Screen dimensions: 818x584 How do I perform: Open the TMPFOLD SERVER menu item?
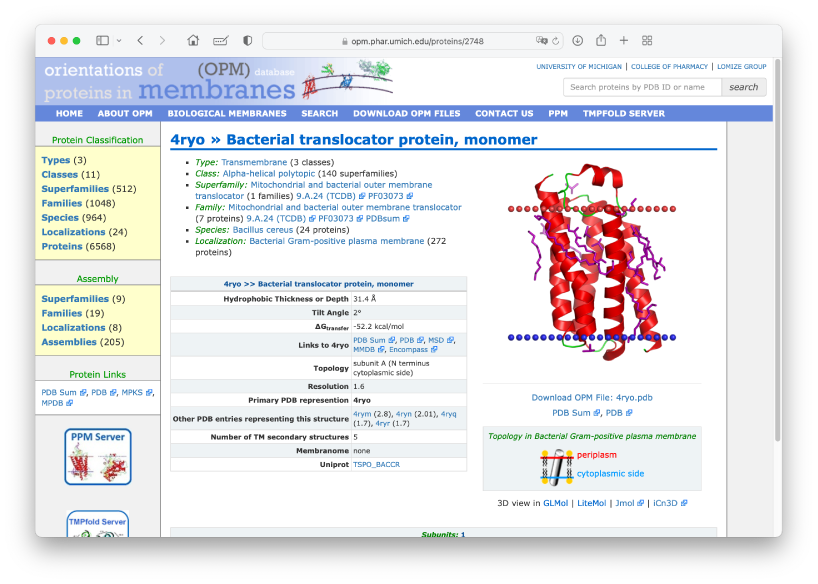tap(624, 113)
